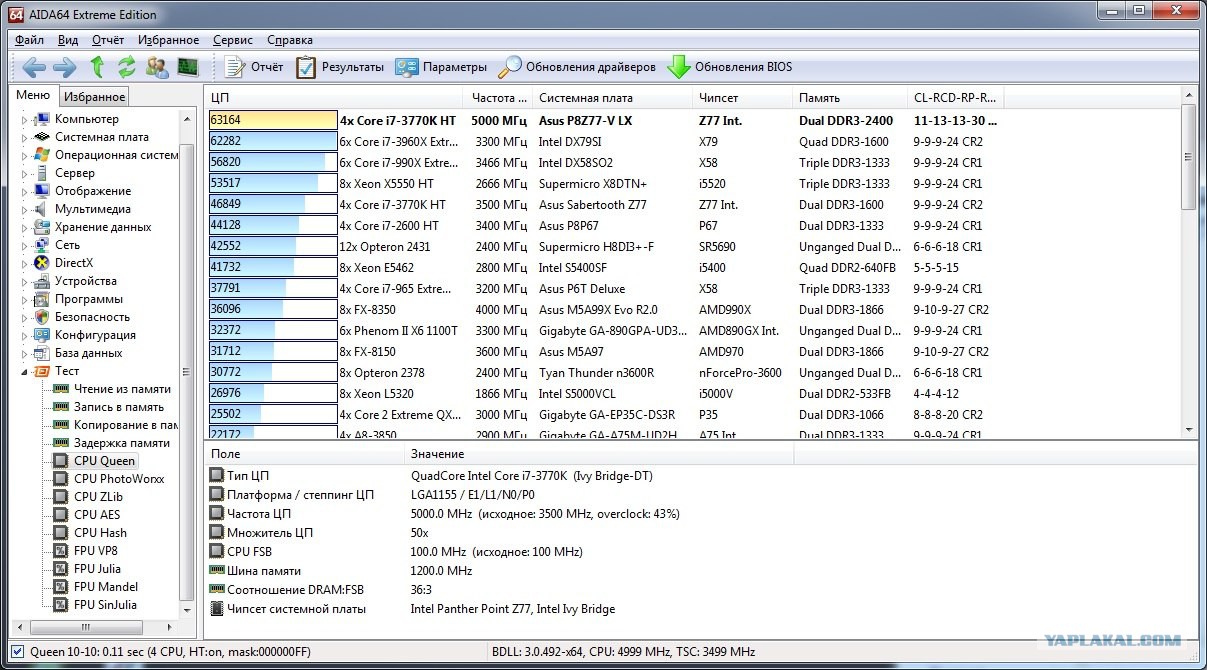Select Задержка памяти test
The image size is (1207, 670).
pos(121,443)
